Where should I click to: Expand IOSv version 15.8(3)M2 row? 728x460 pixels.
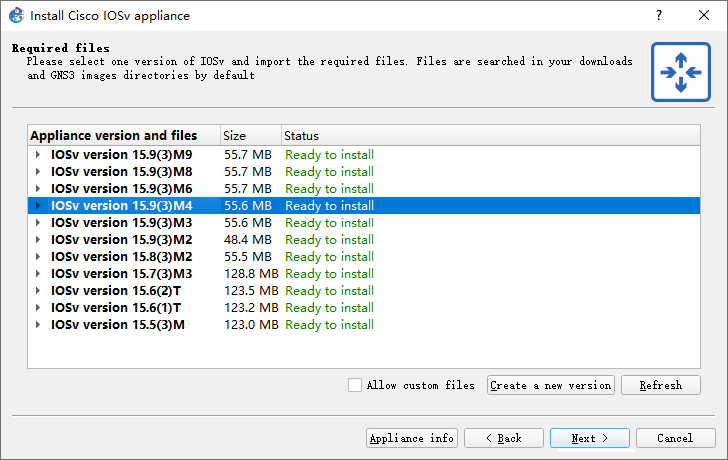(38, 257)
